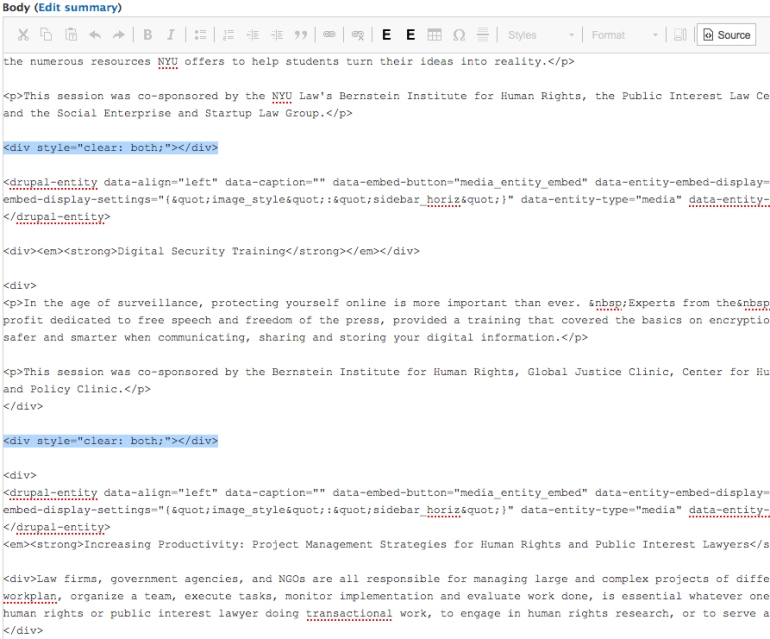This screenshot has width=770, height=639.
Task: Click 'This session was co-sponsored by the NYU Law's'
Action: tap(178, 96)
